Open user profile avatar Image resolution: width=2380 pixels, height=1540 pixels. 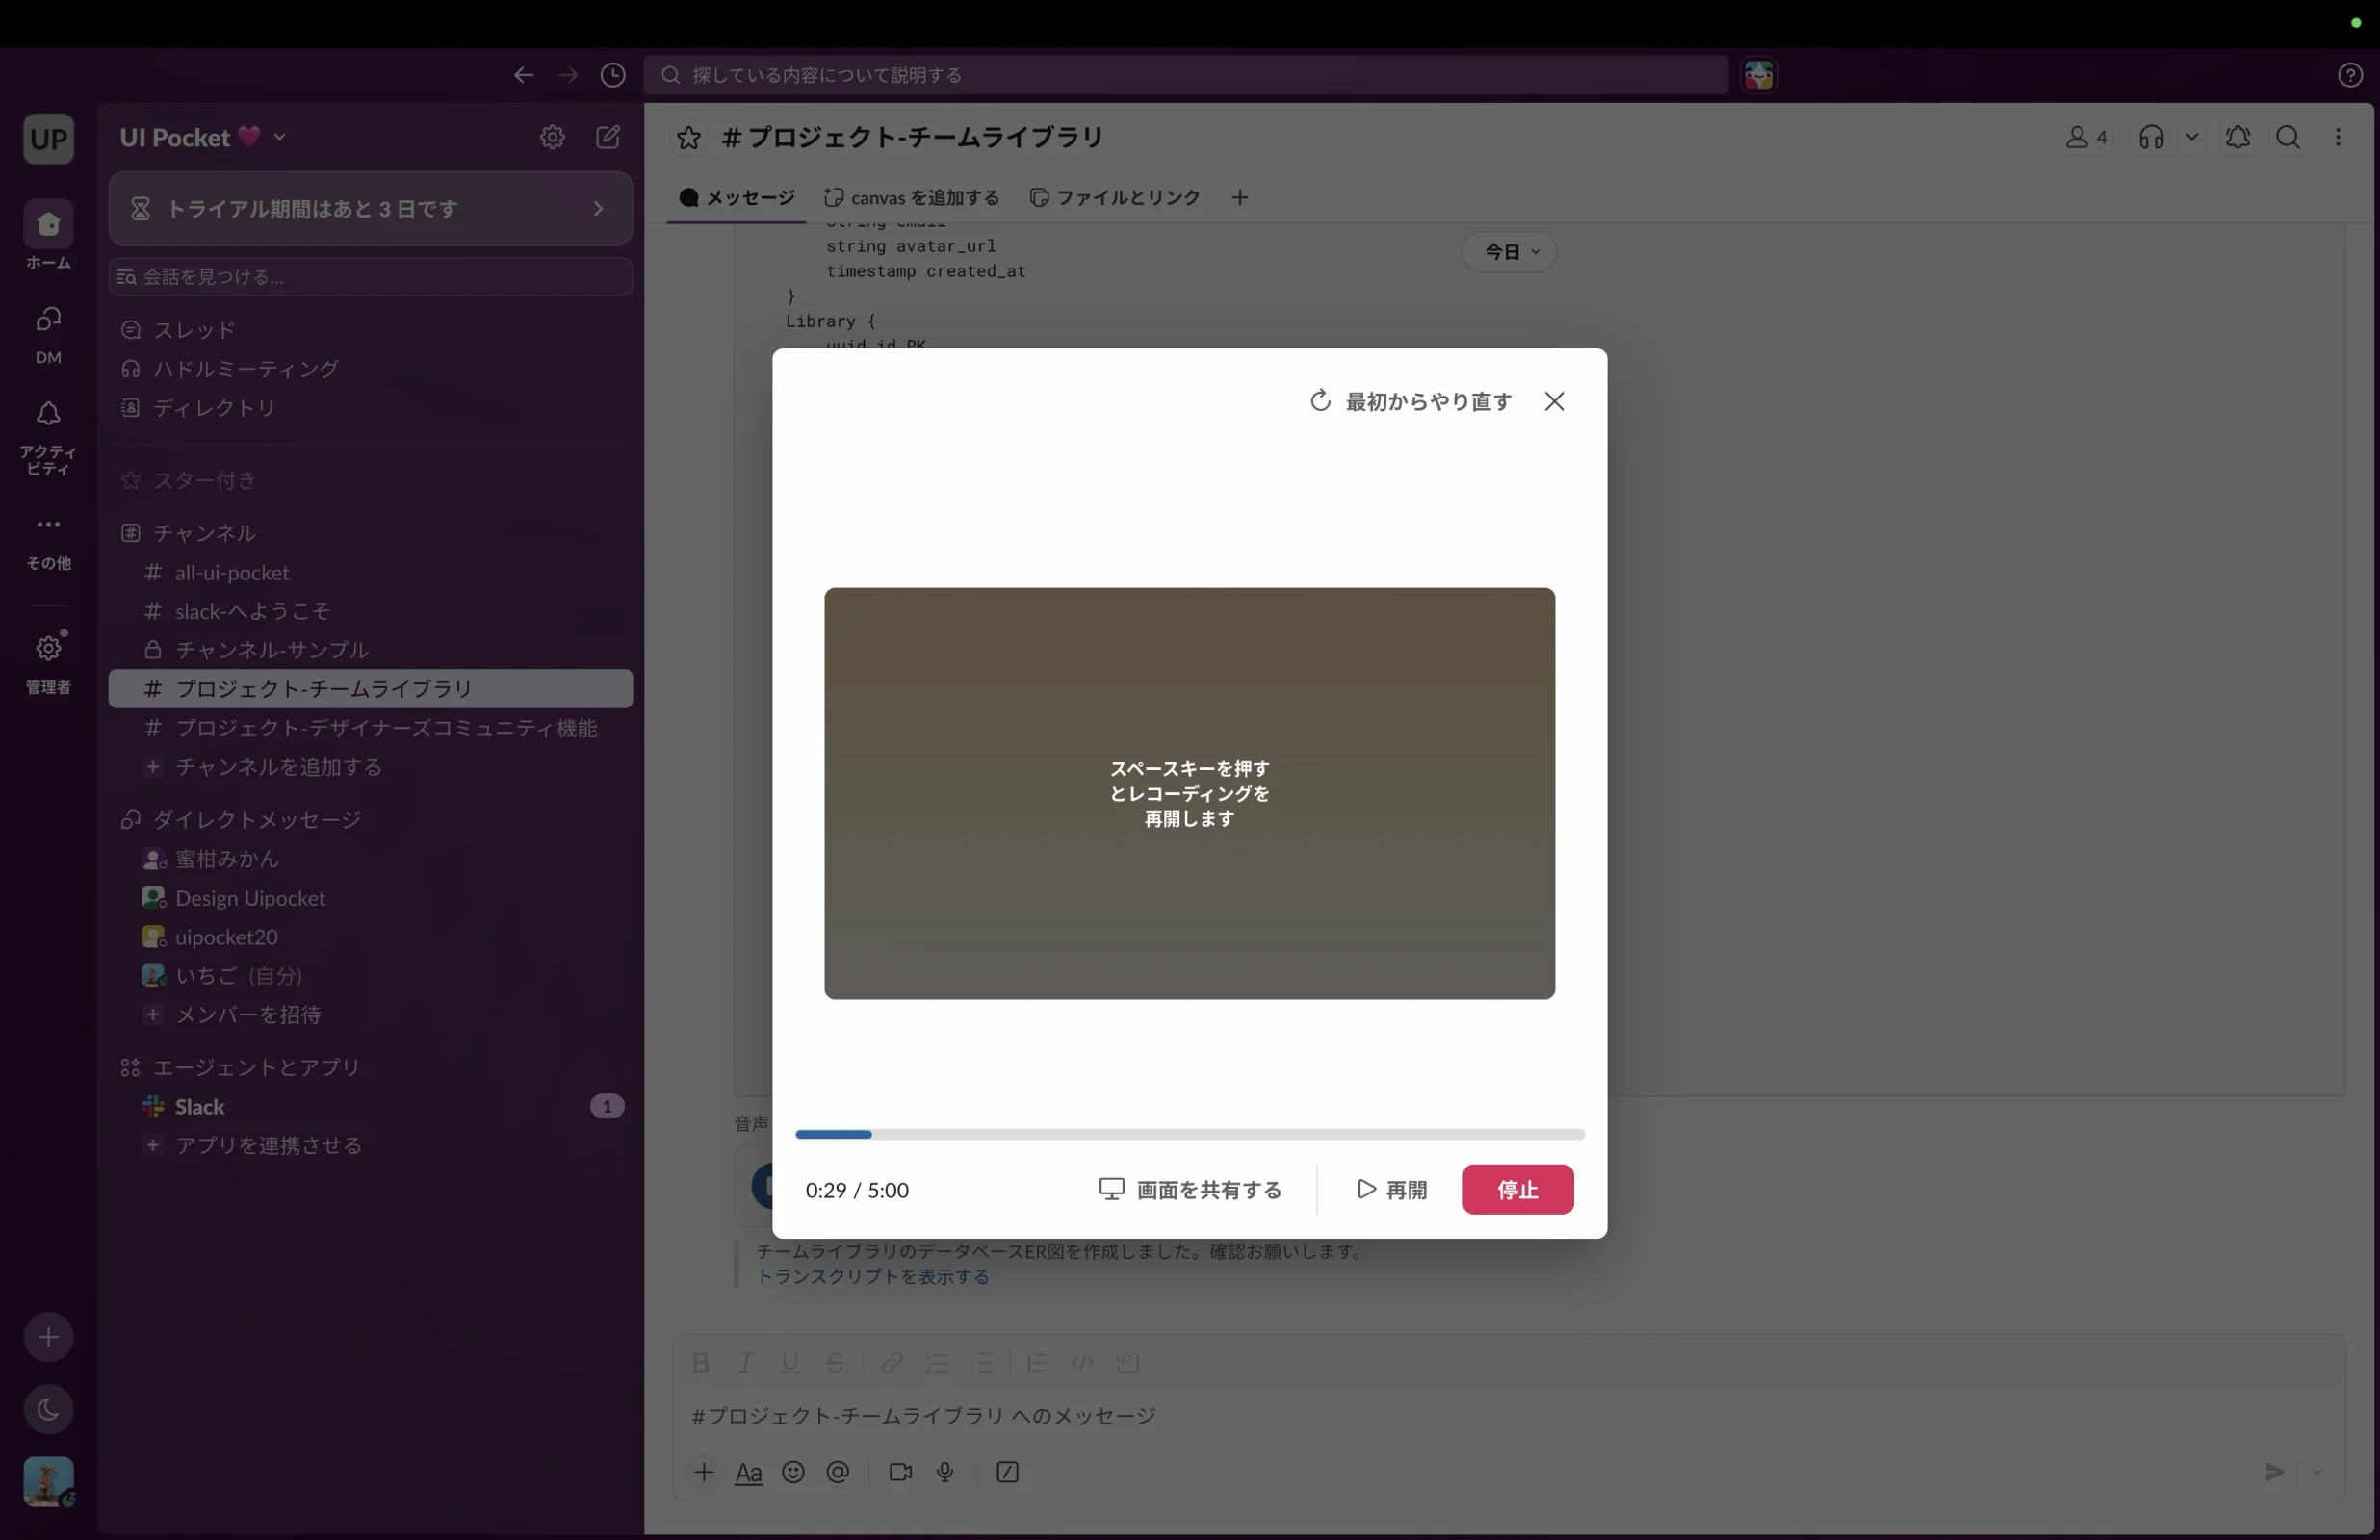(48, 1481)
